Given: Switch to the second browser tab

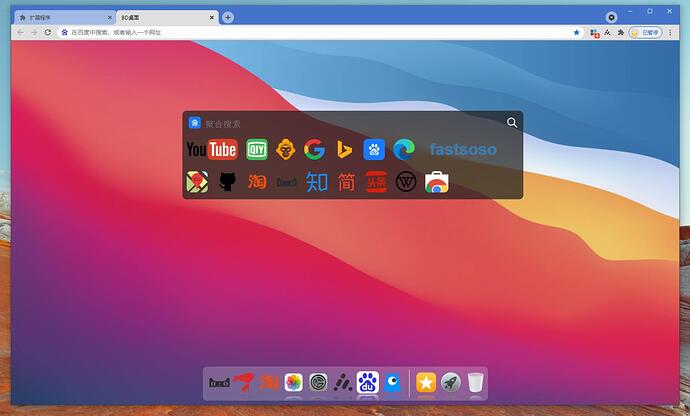Looking at the screenshot, I should coord(167,18).
